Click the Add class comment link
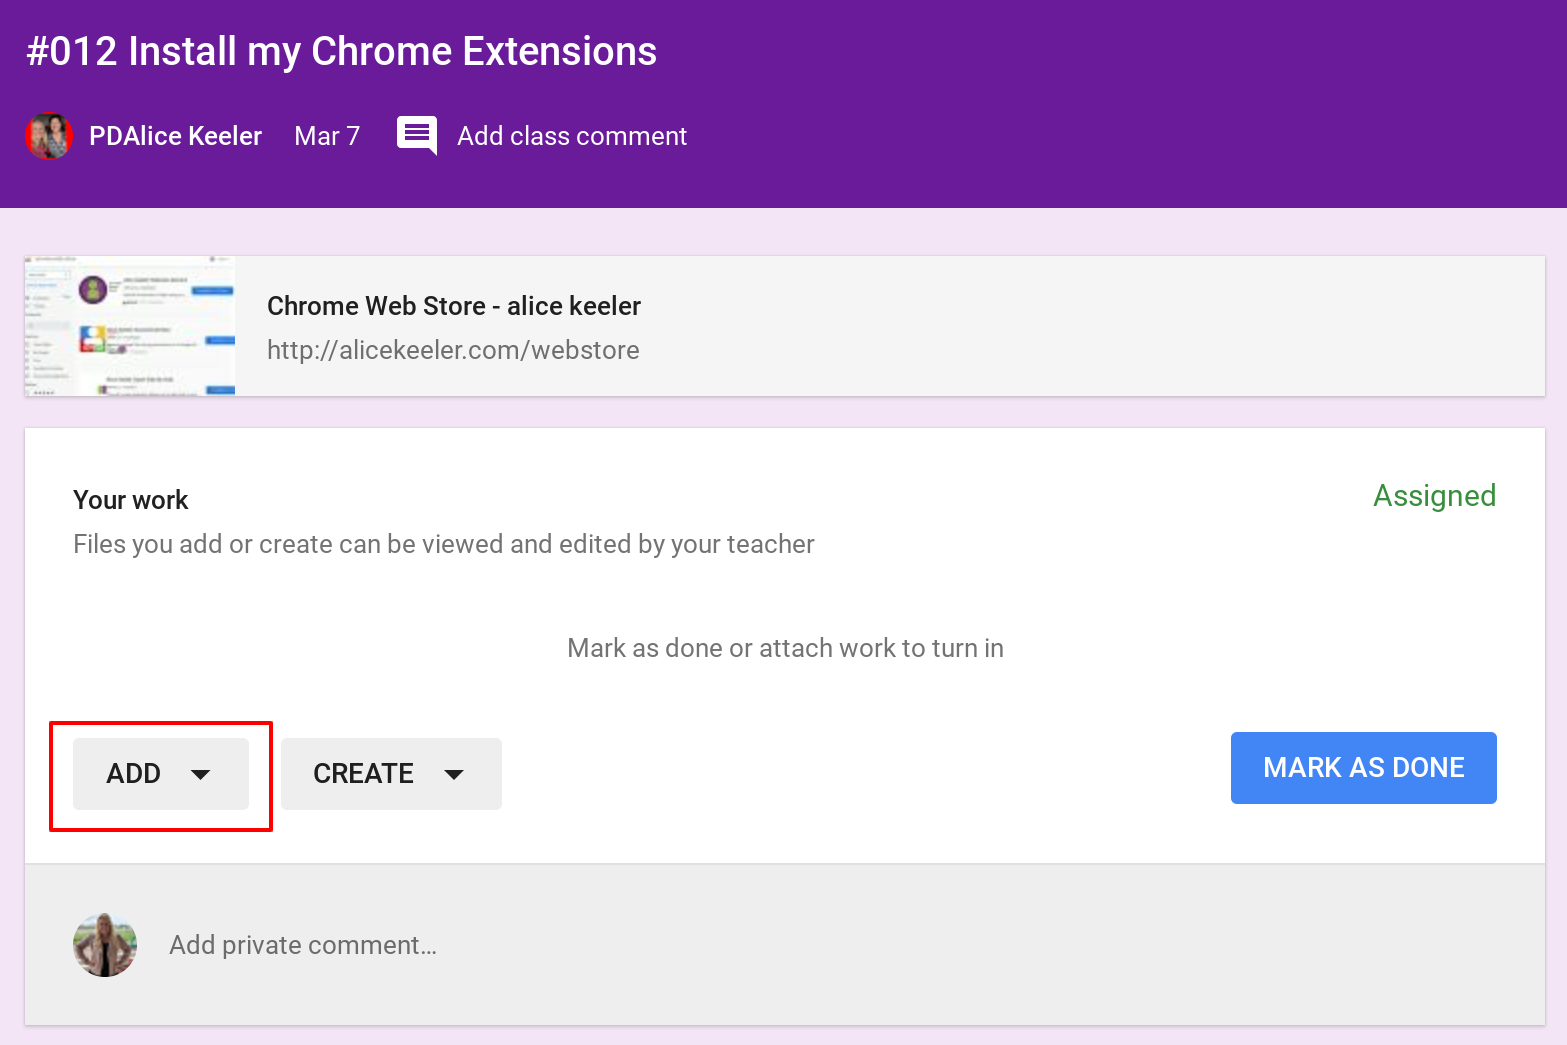 pos(572,136)
